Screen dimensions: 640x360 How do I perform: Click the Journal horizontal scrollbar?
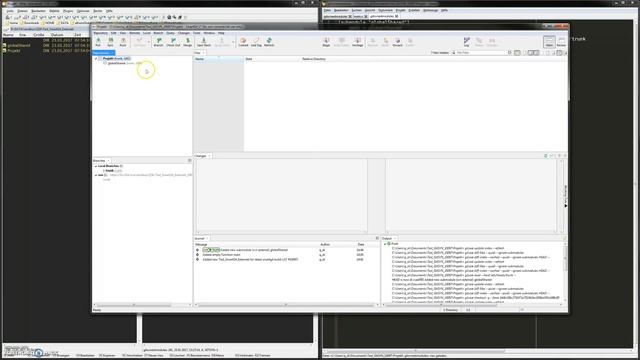pos(286,305)
